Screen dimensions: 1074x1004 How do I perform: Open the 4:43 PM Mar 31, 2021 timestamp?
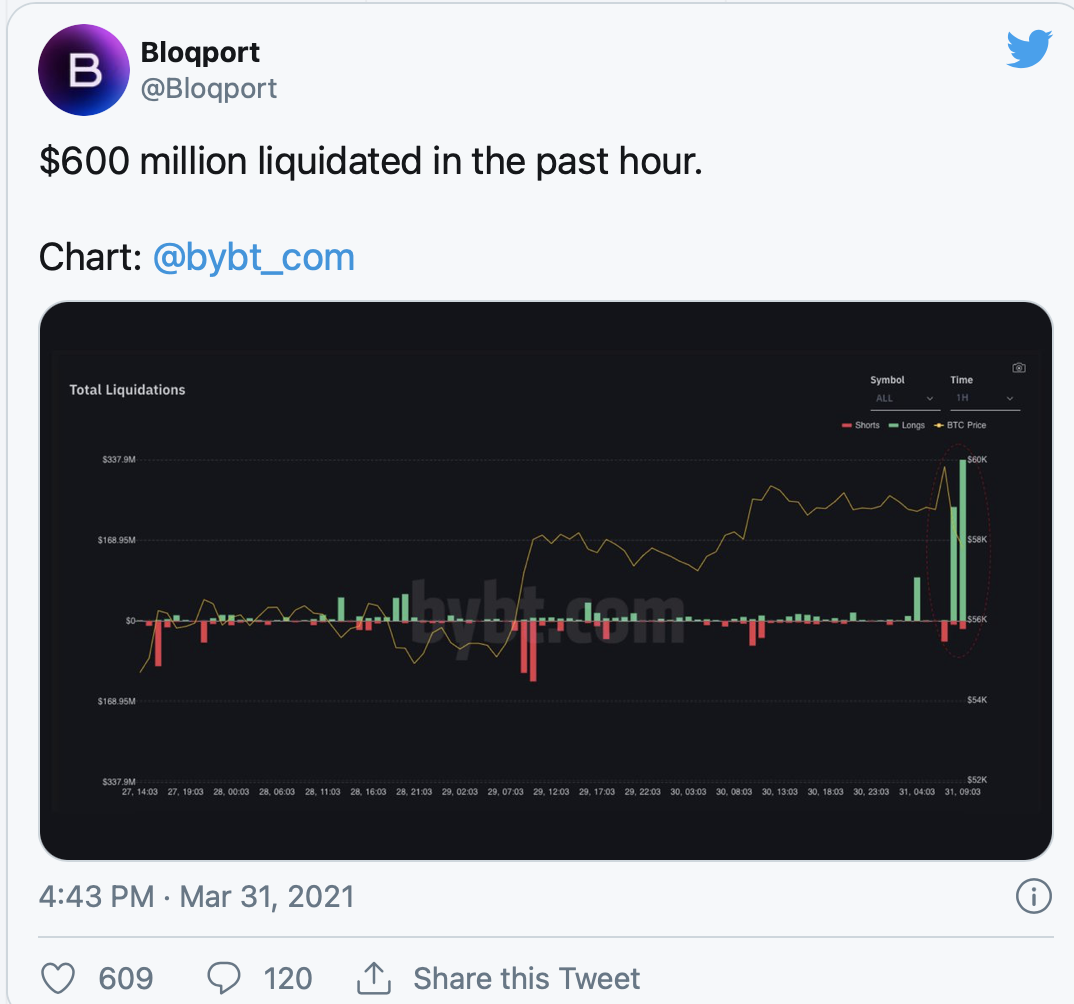pos(197,895)
